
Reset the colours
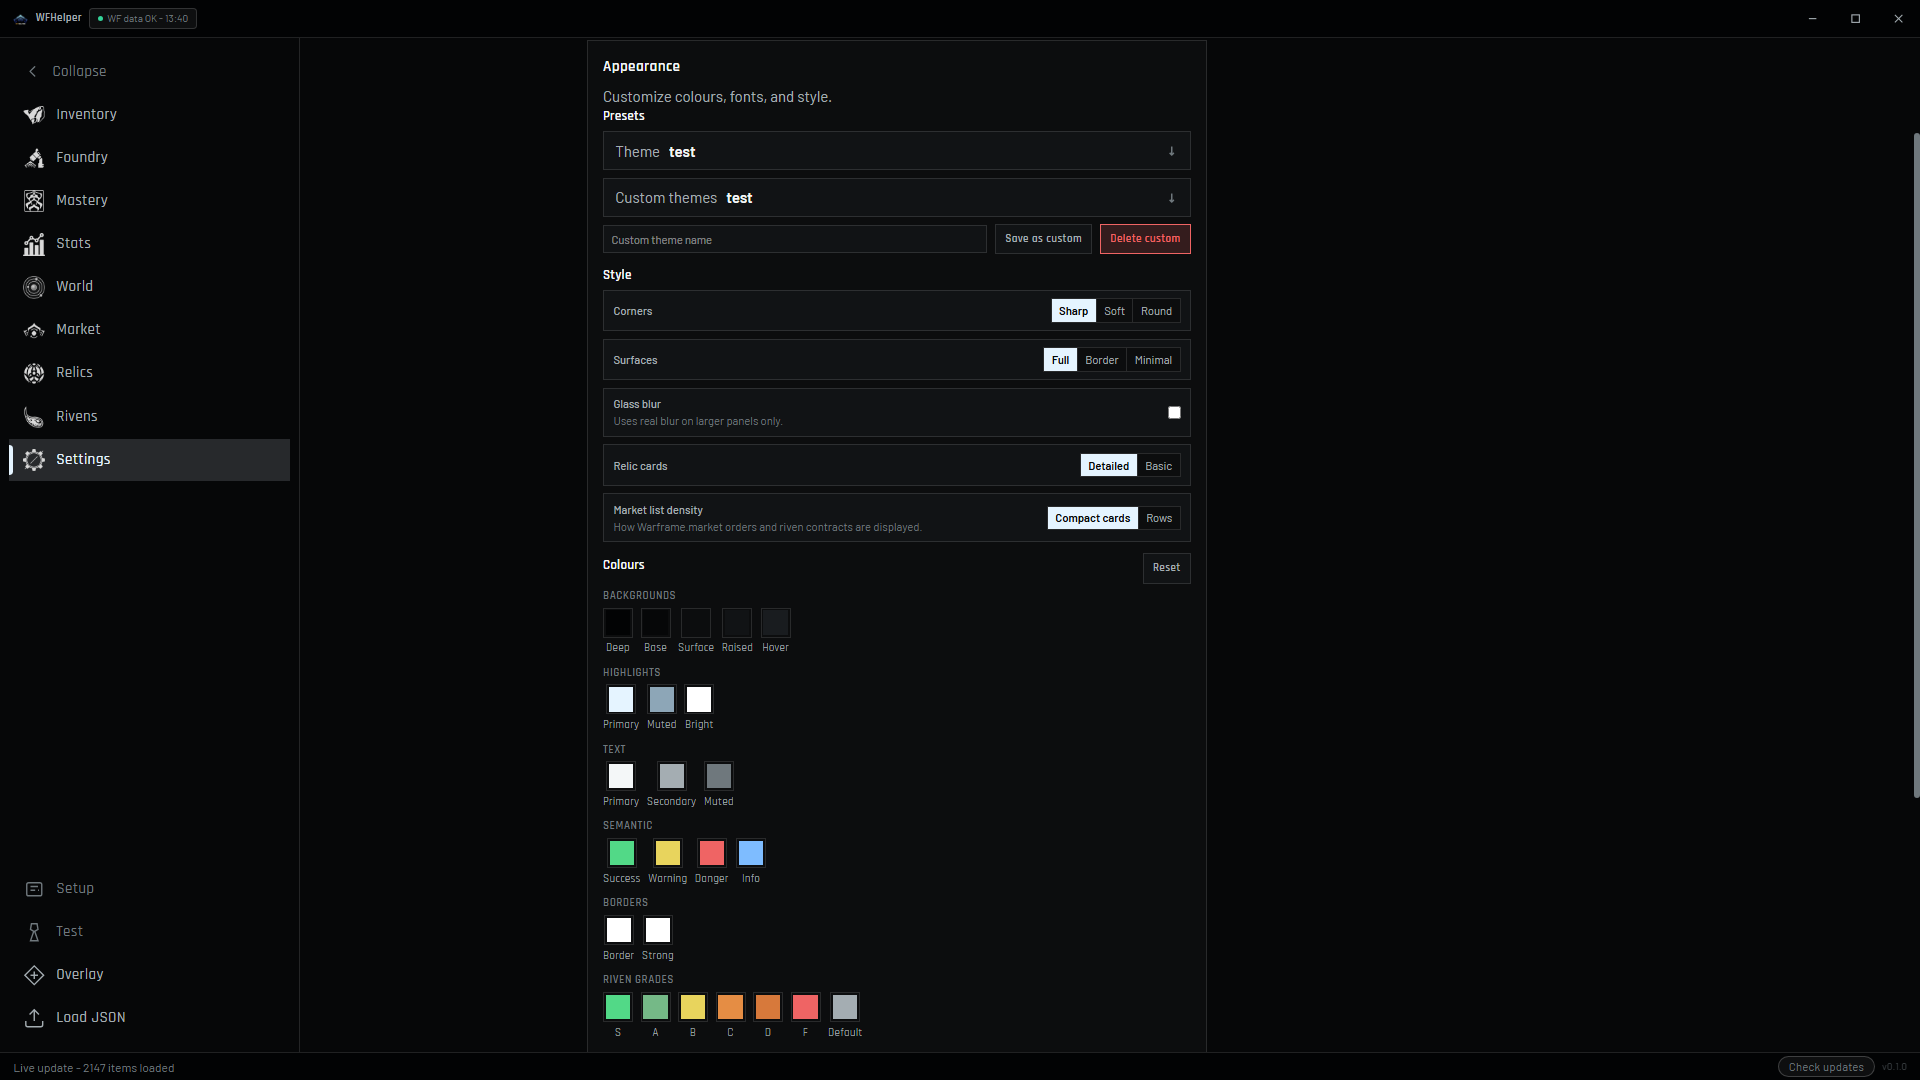pyautogui.click(x=1166, y=568)
